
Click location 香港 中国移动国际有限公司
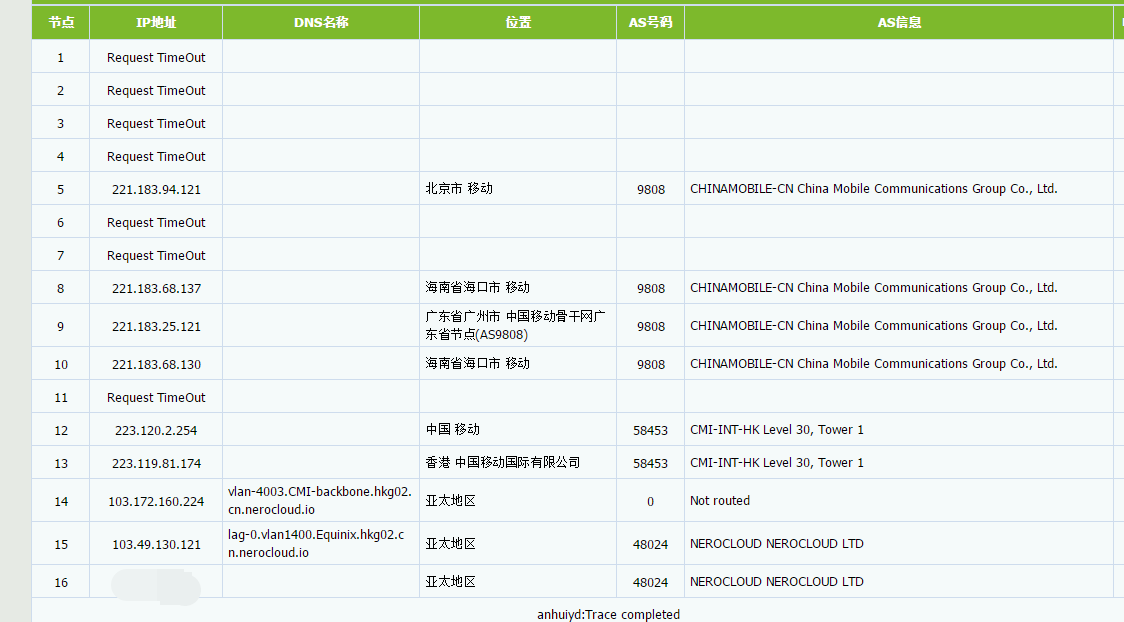pos(503,462)
